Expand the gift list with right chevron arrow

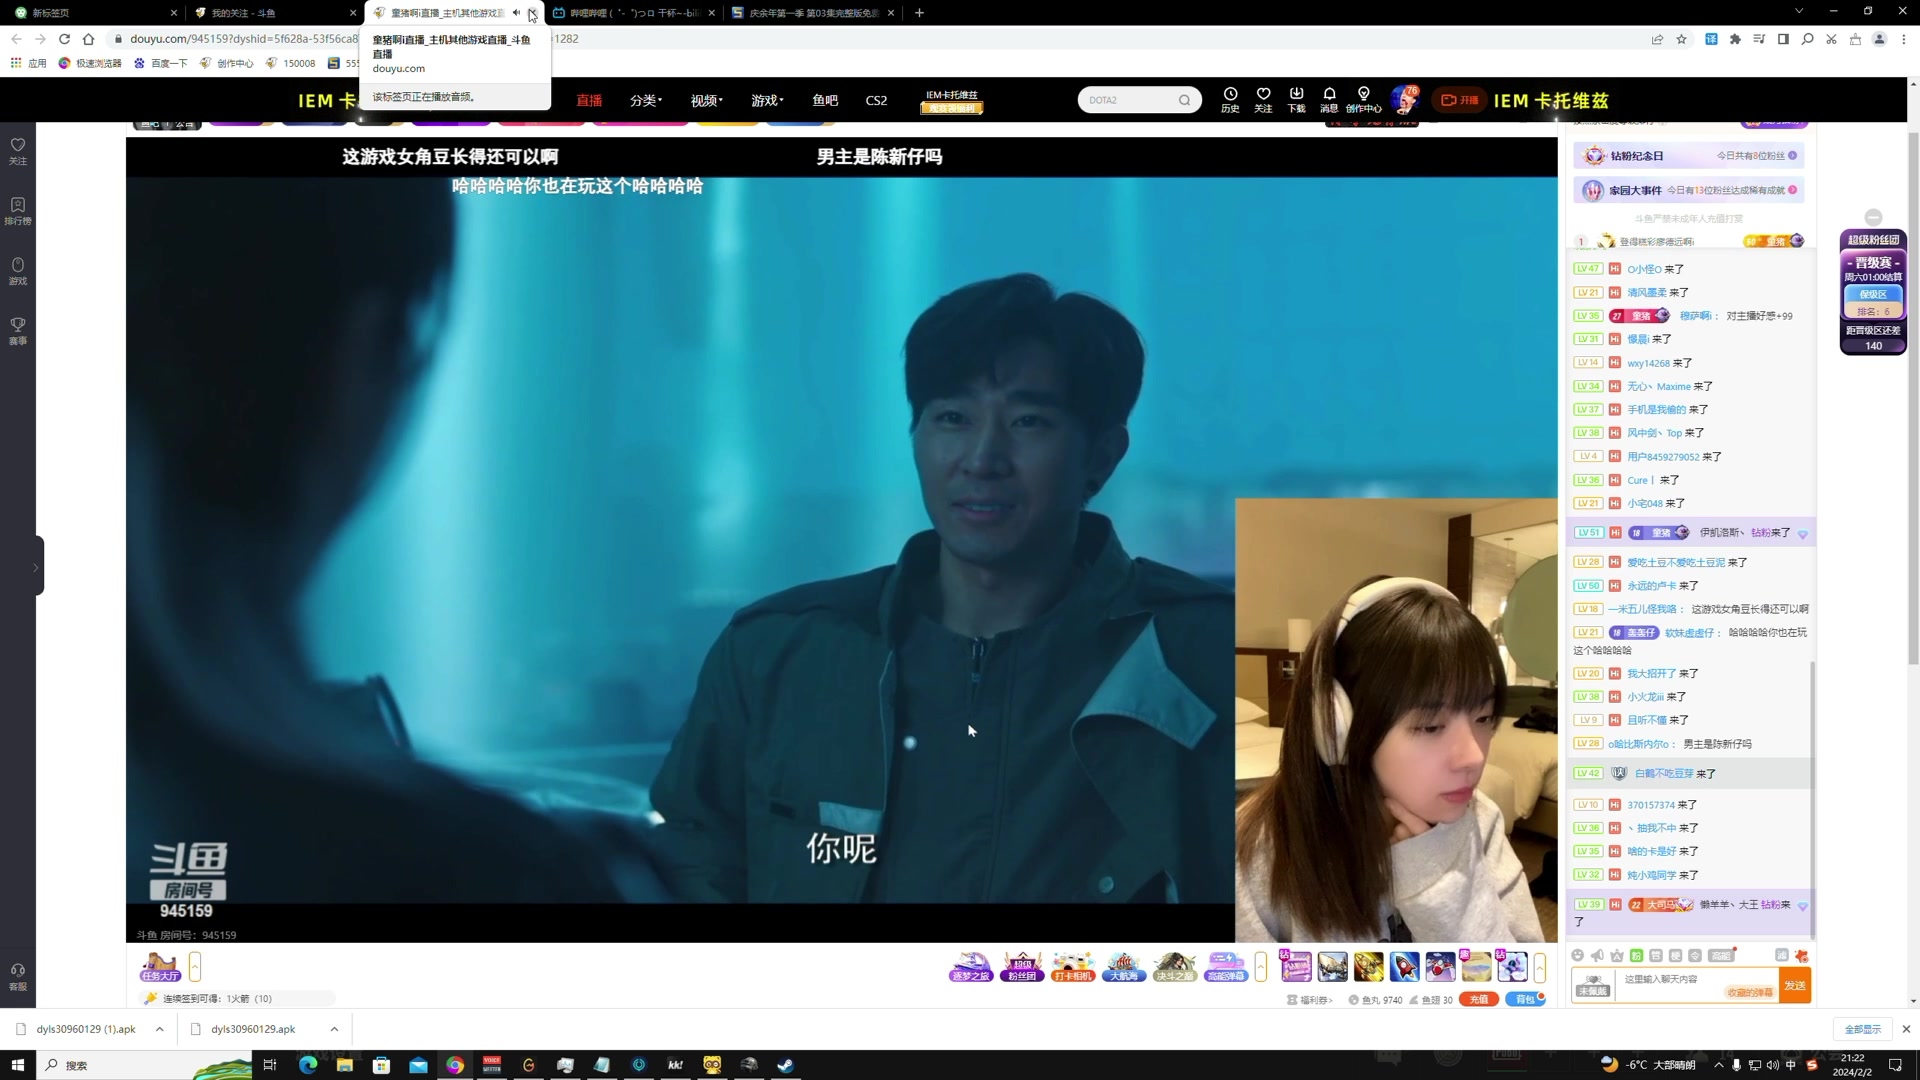click(x=1540, y=967)
